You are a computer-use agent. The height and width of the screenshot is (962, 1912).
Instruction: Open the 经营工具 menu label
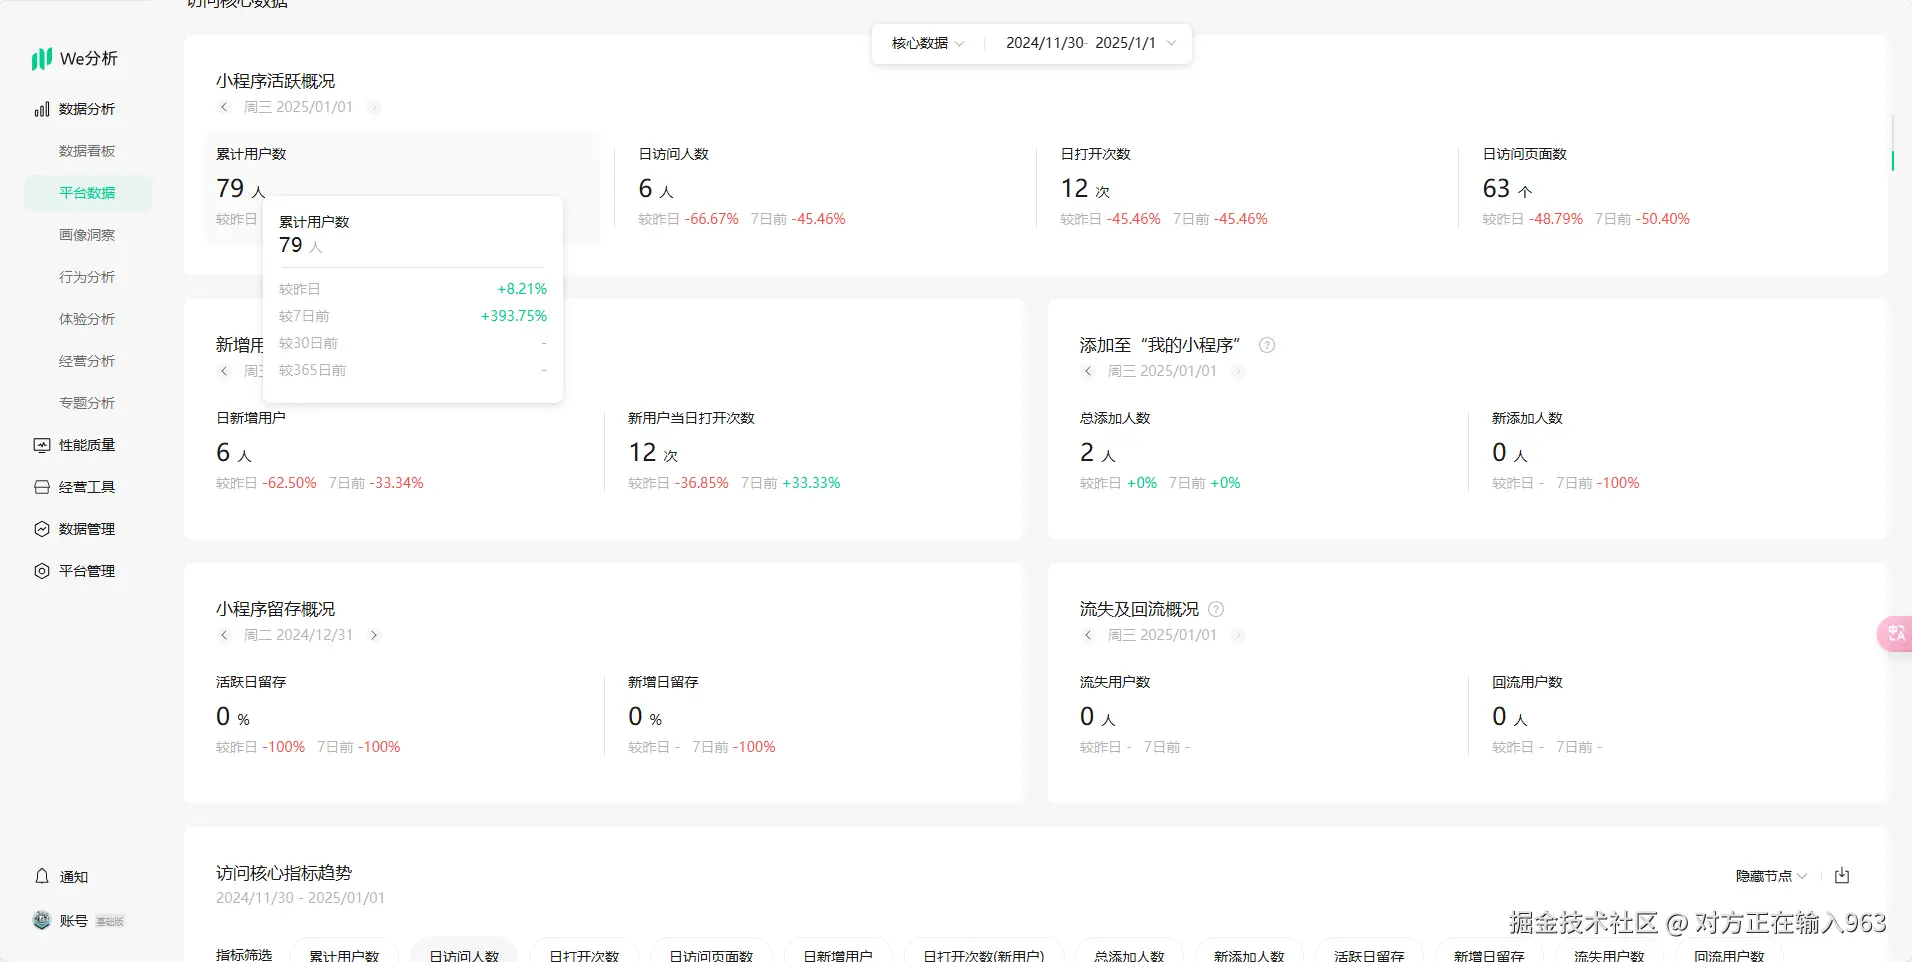[x=87, y=487]
